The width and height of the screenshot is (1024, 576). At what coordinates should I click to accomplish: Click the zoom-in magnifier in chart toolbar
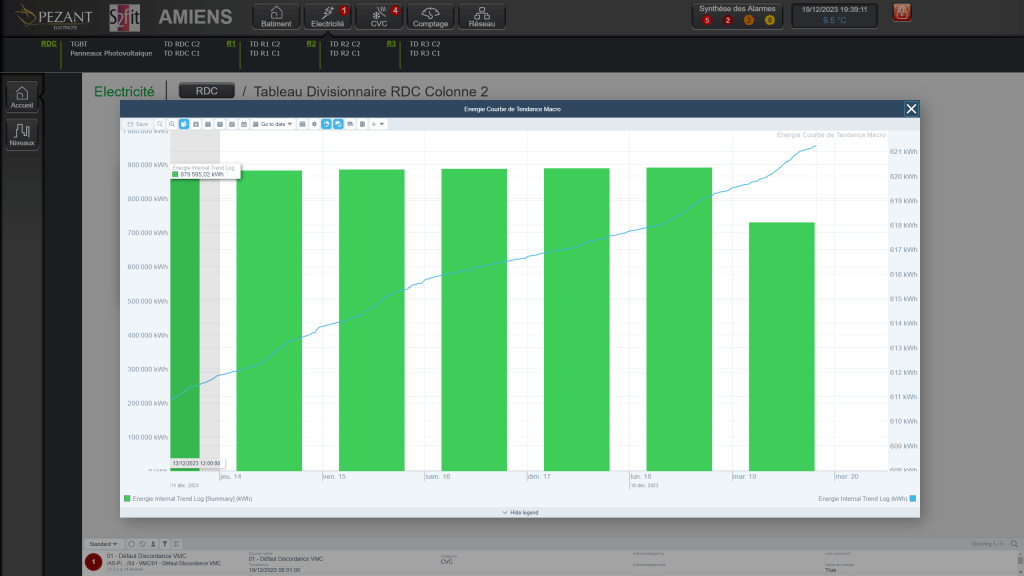pos(172,124)
